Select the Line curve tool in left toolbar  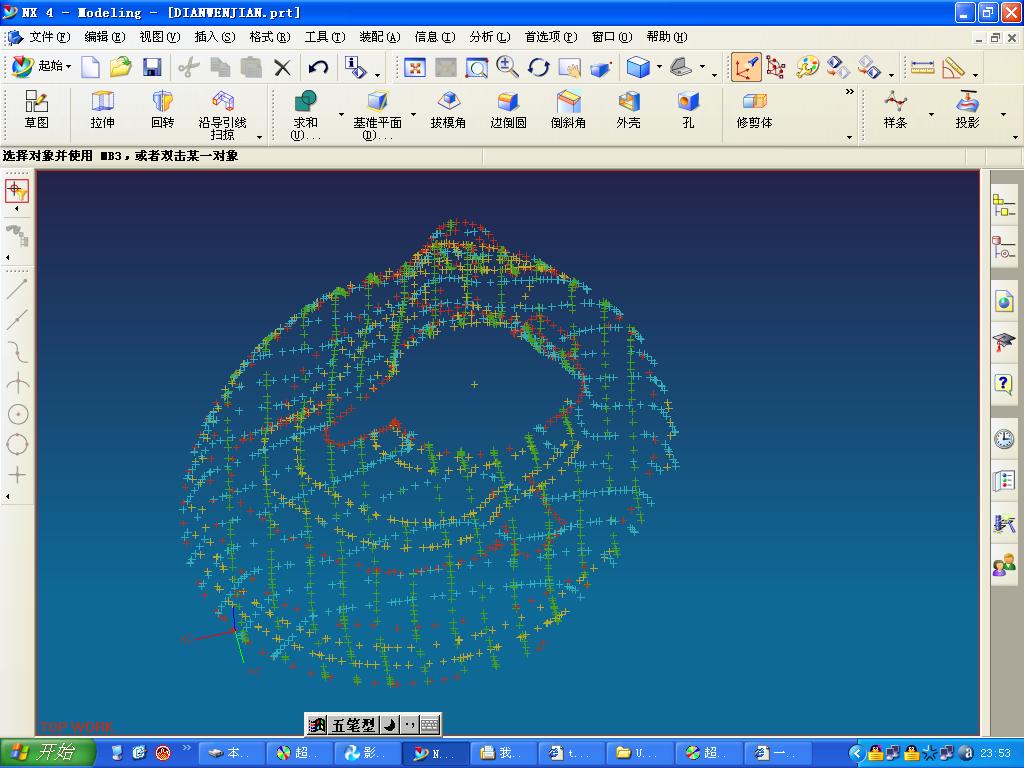click(17, 289)
